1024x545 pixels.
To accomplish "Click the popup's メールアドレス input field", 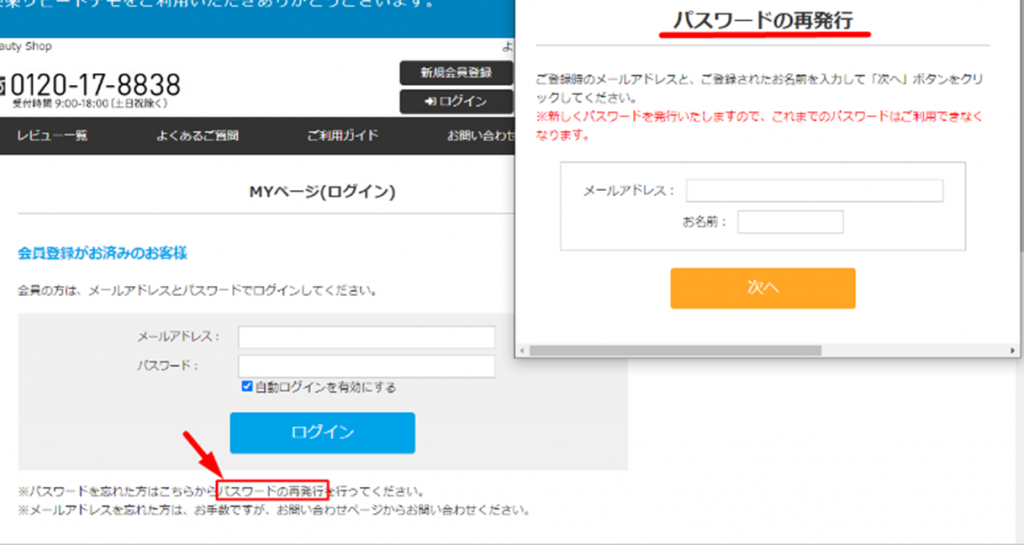I will click(814, 191).
